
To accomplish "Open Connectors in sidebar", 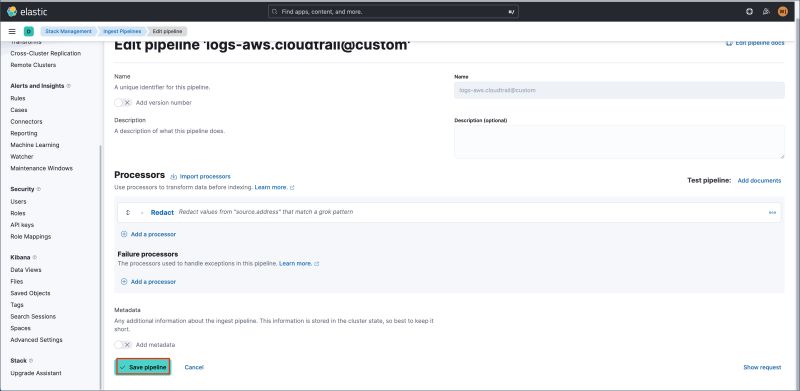I will pos(27,122).
